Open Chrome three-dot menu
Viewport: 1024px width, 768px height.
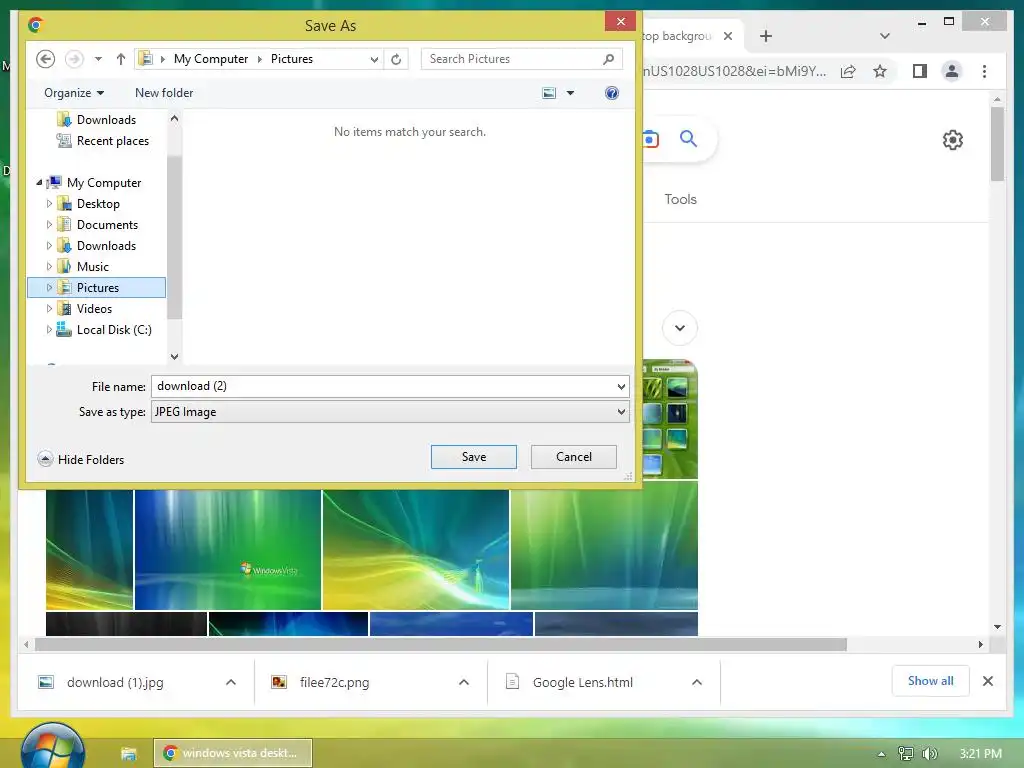(x=984, y=71)
